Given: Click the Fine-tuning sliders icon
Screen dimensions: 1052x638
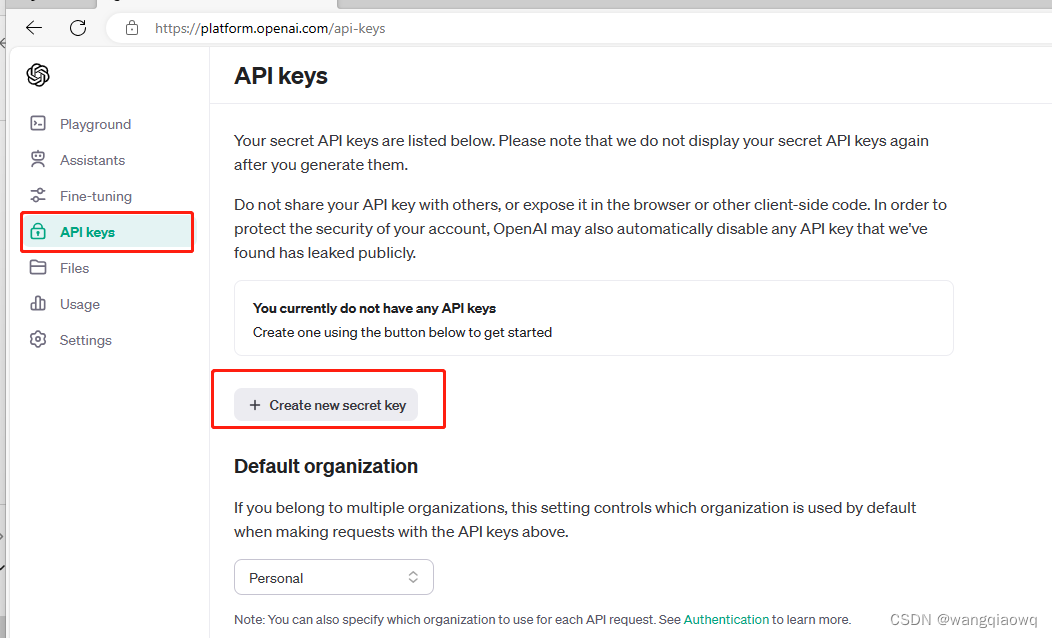Looking at the screenshot, I should click(38, 195).
